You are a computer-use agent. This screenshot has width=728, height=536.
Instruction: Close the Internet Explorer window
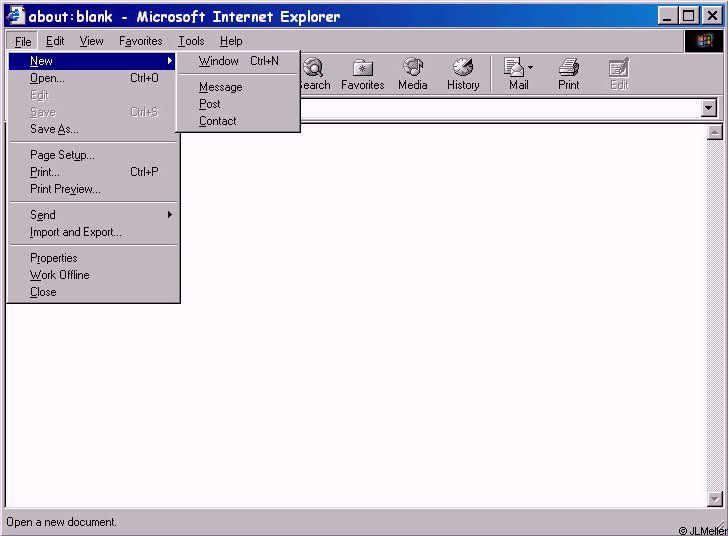(x=712, y=16)
